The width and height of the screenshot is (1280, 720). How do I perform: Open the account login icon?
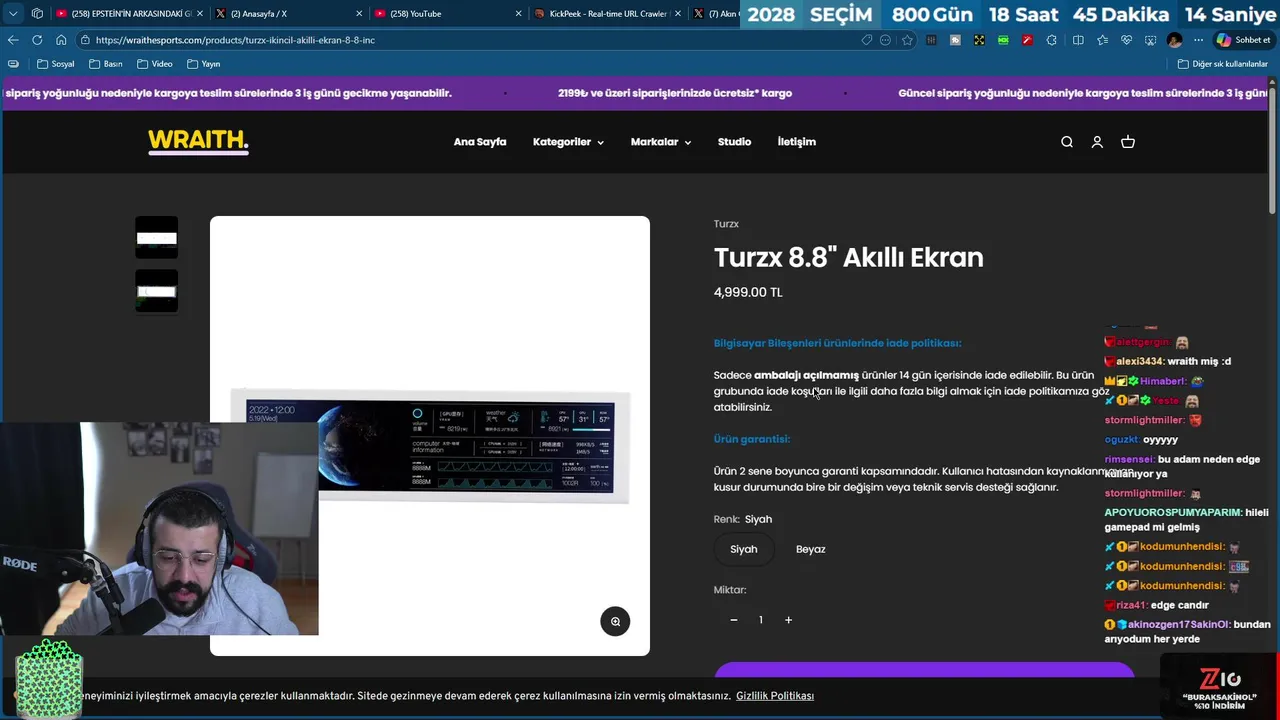click(1097, 142)
